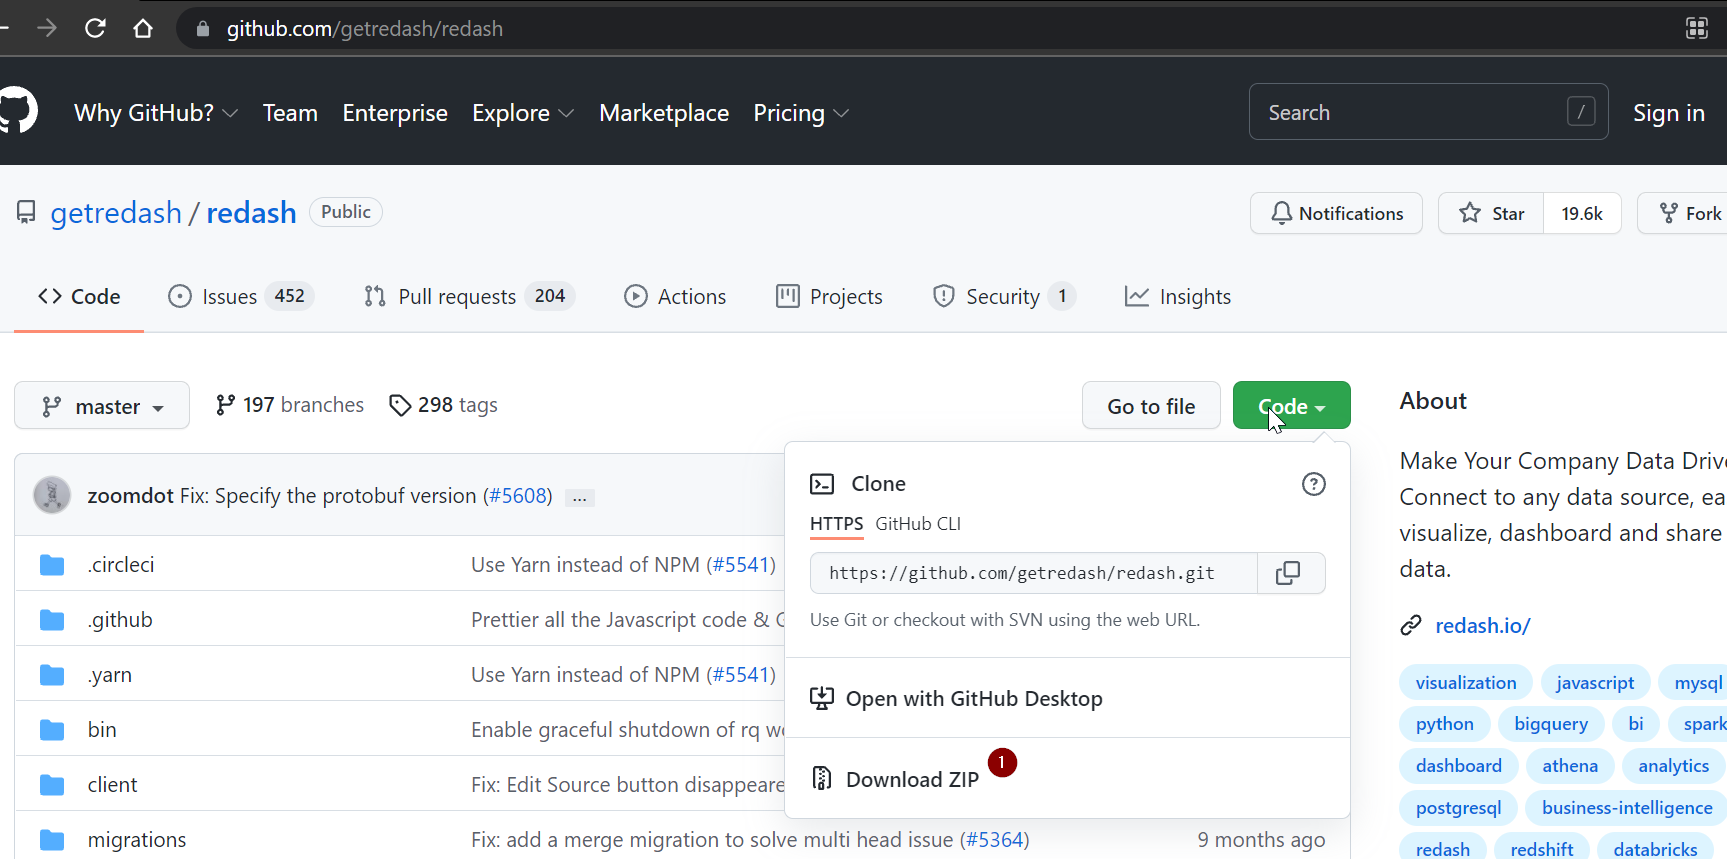Open the bigquery topic tag

coord(1551,724)
